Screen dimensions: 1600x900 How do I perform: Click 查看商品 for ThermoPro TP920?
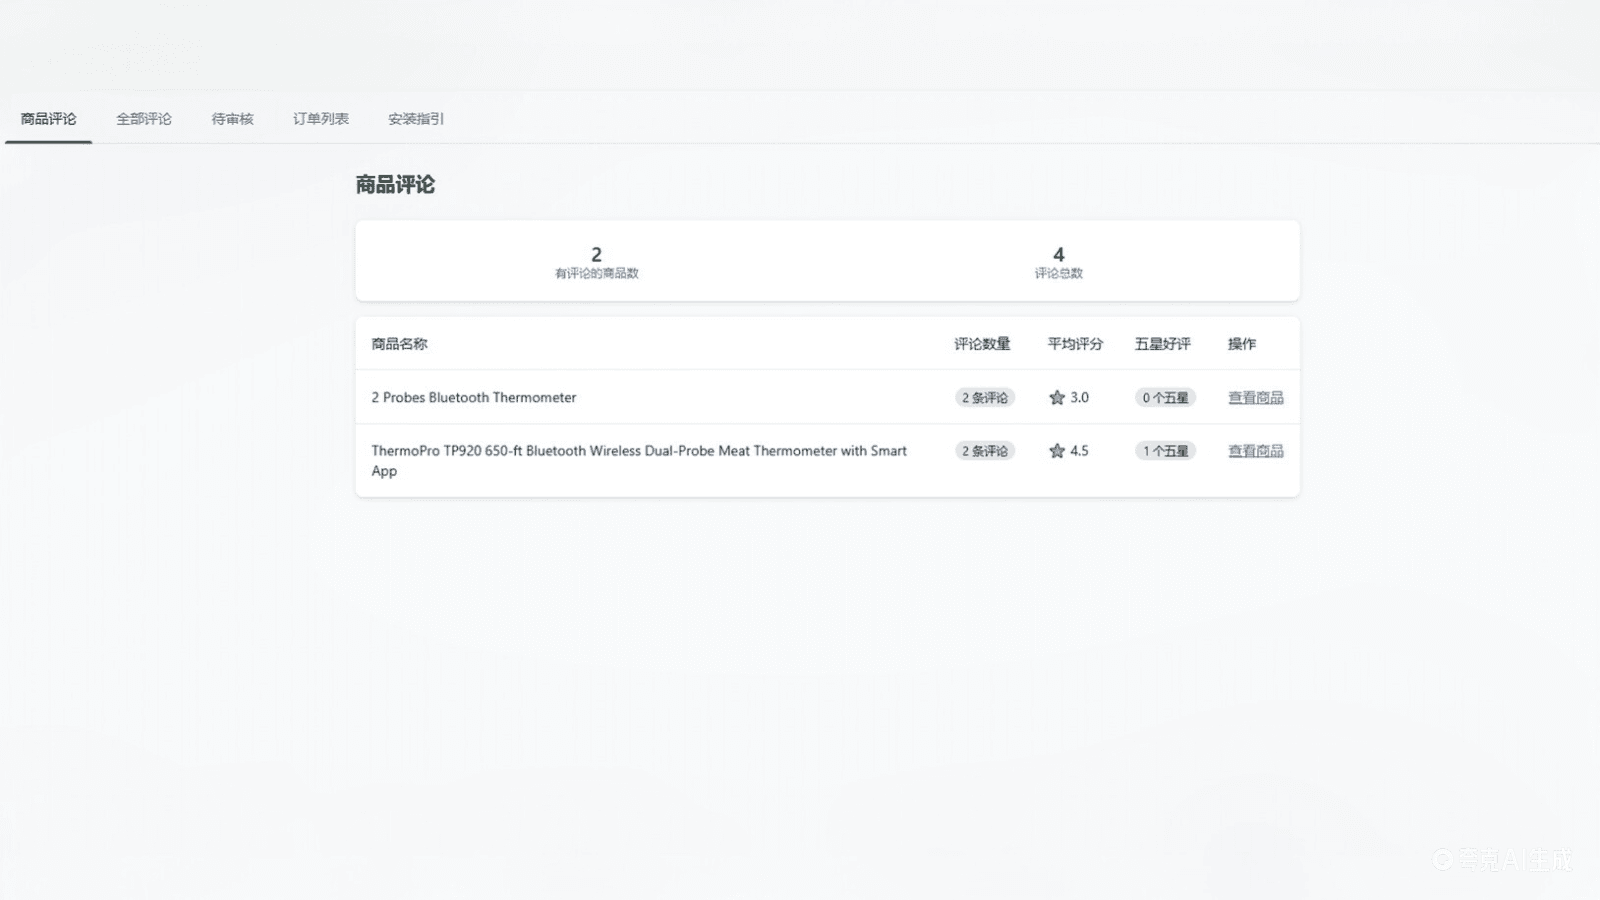[1256, 451]
